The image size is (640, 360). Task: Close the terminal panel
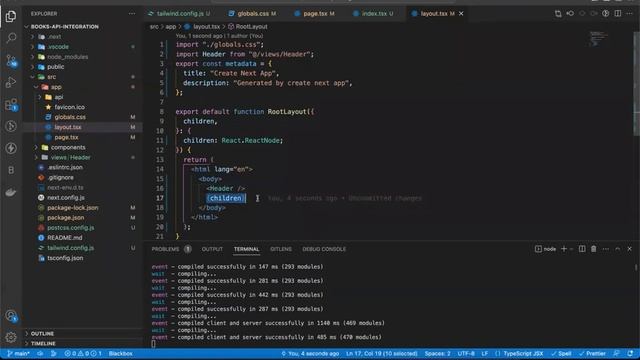click(x=629, y=249)
